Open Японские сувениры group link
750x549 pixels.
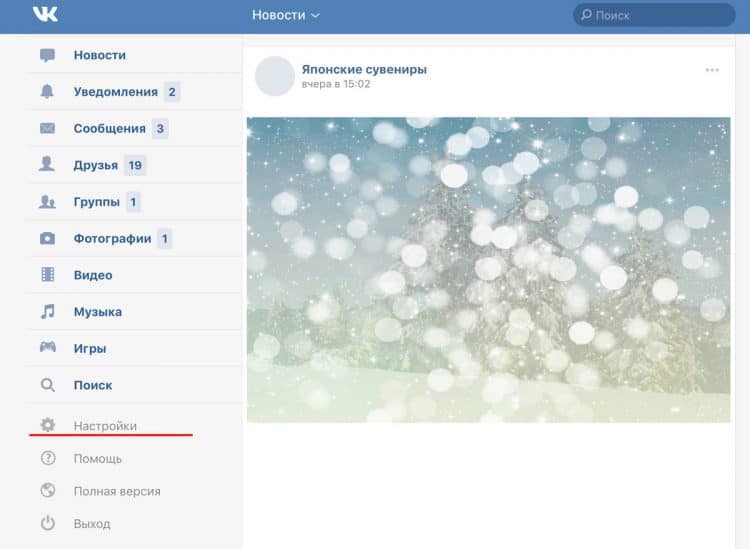point(364,69)
